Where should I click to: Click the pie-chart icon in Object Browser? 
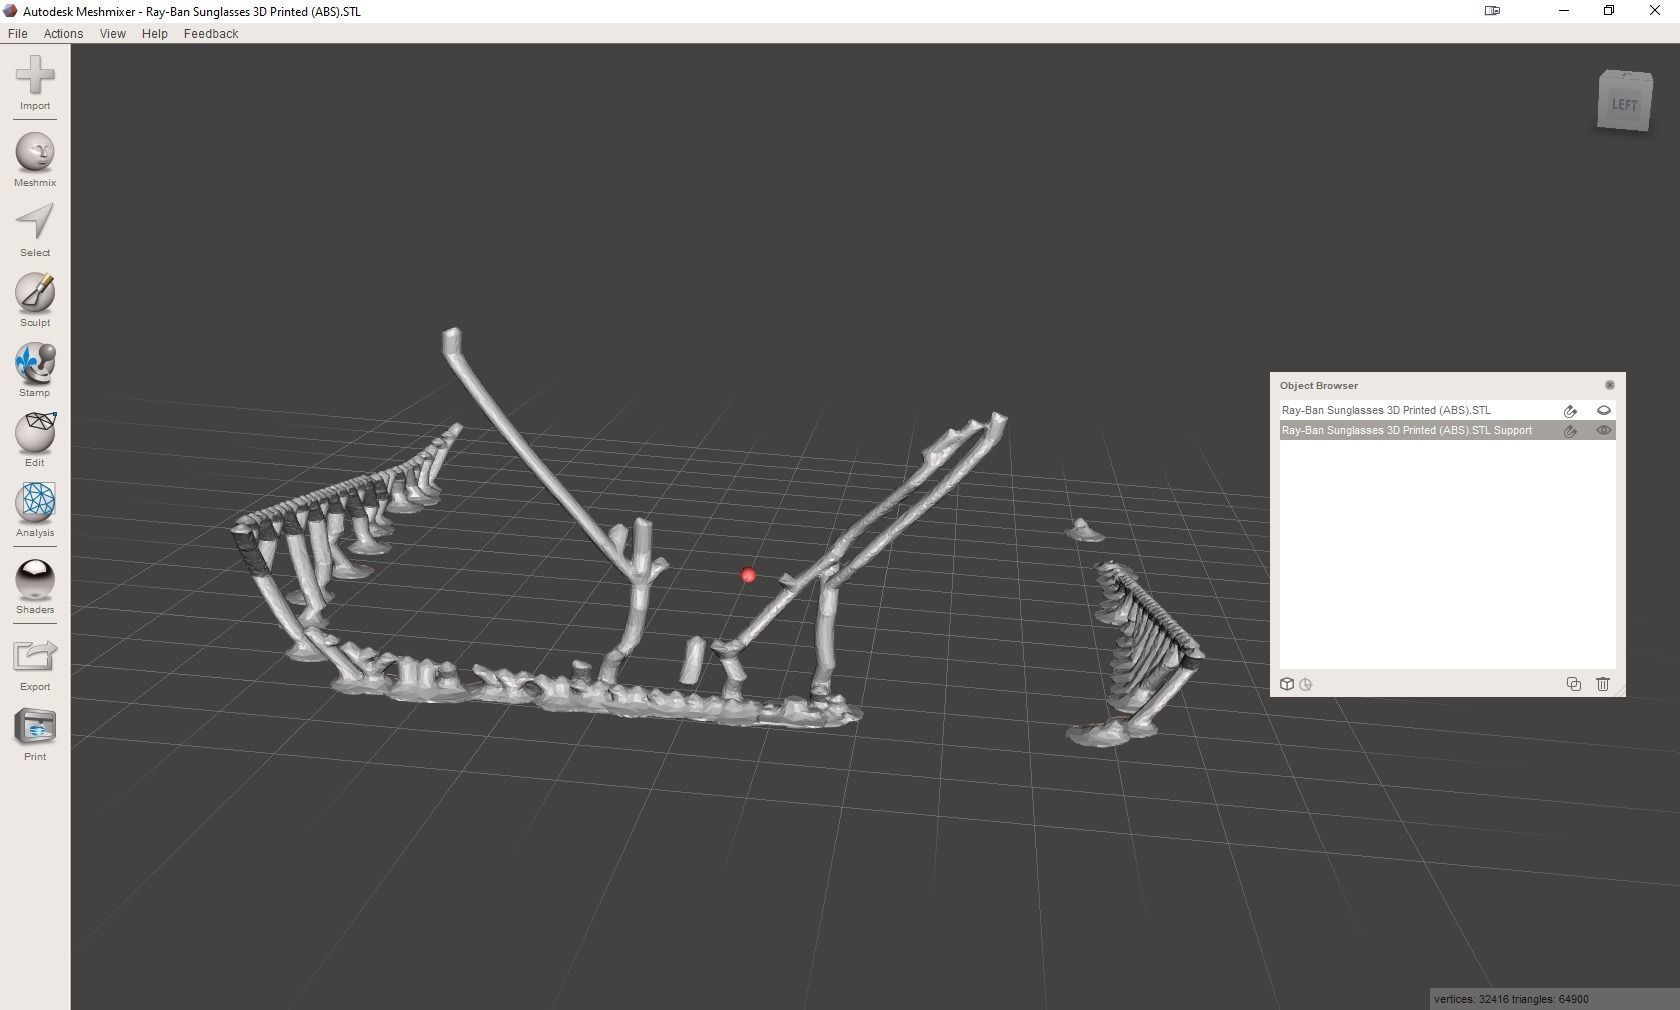[1306, 685]
